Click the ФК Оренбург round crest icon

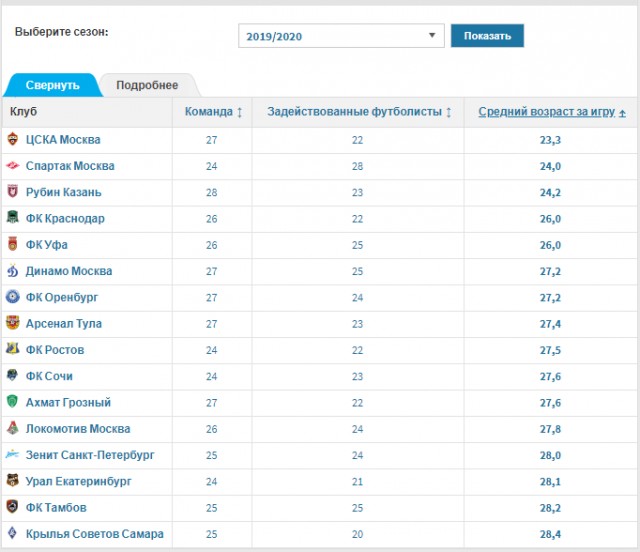[x=13, y=296]
